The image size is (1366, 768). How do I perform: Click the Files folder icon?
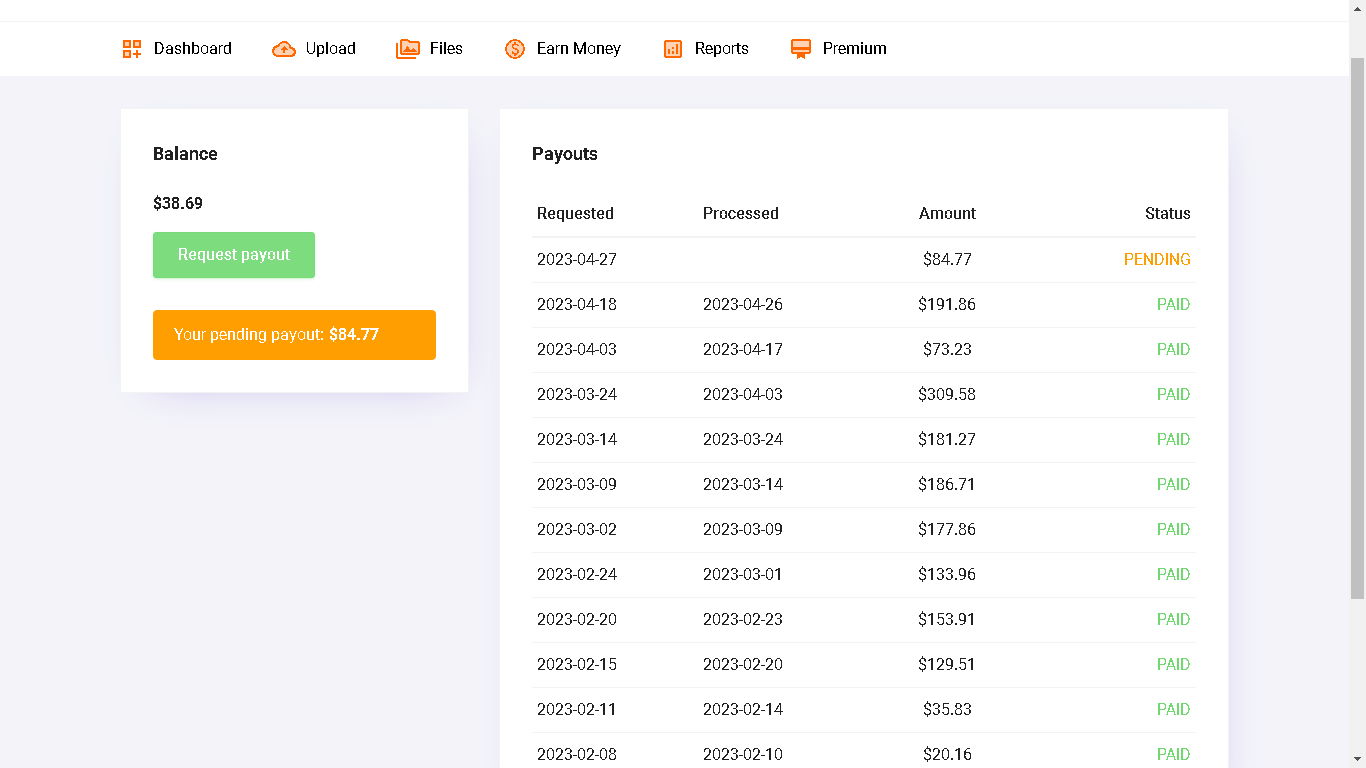click(x=408, y=49)
